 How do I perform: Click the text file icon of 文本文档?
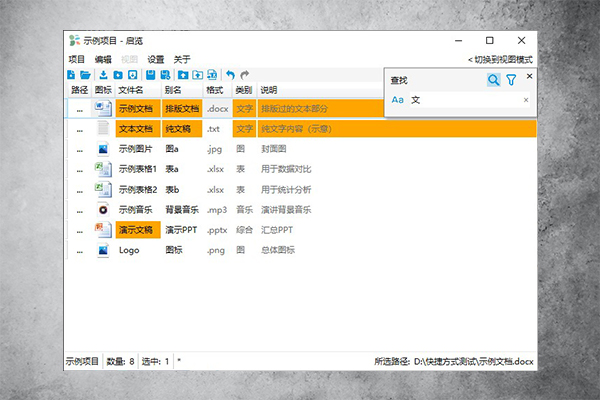tap(103, 128)
